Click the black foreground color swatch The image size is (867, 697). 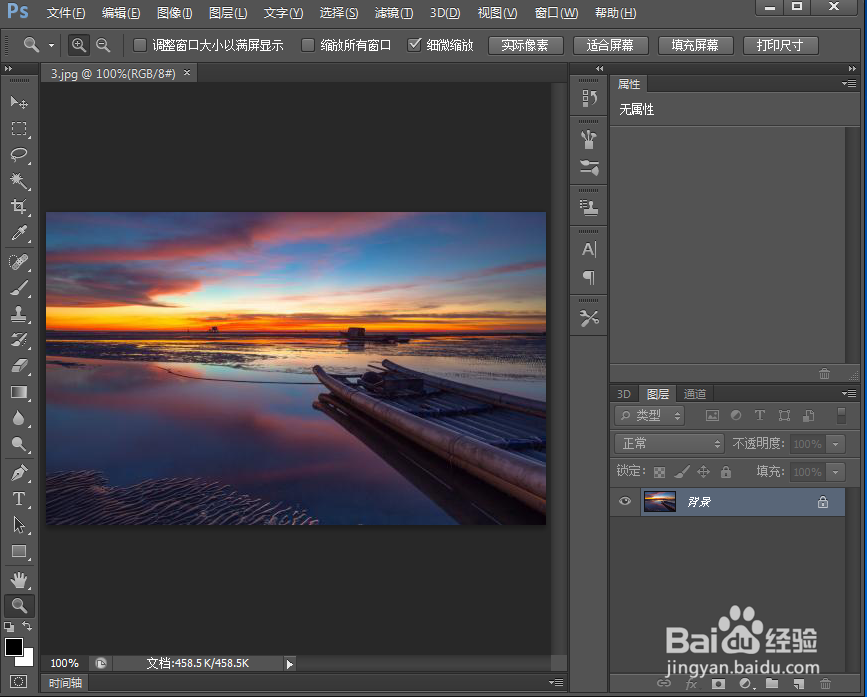click(13, 646)
